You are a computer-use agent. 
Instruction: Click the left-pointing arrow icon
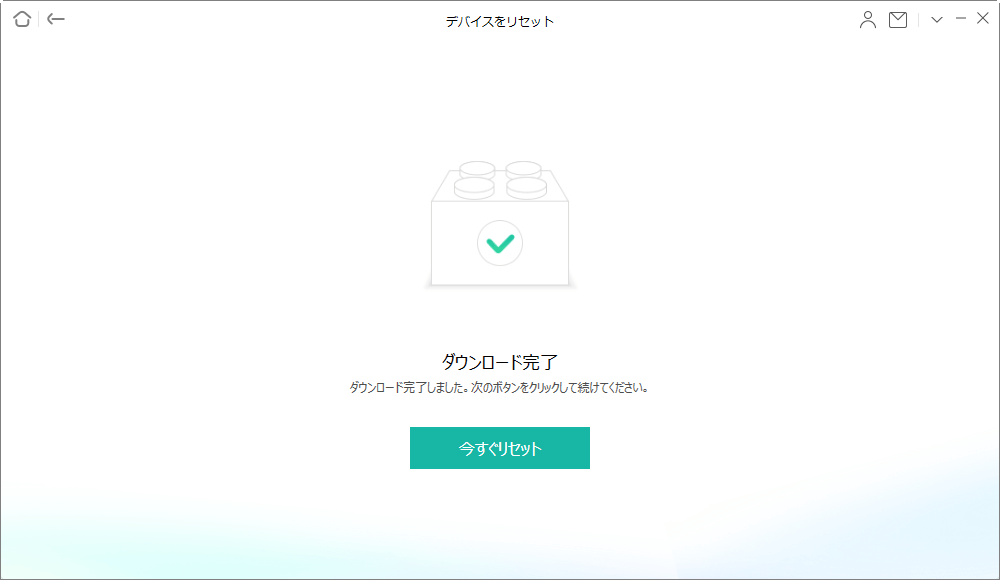tap(55, 18)
